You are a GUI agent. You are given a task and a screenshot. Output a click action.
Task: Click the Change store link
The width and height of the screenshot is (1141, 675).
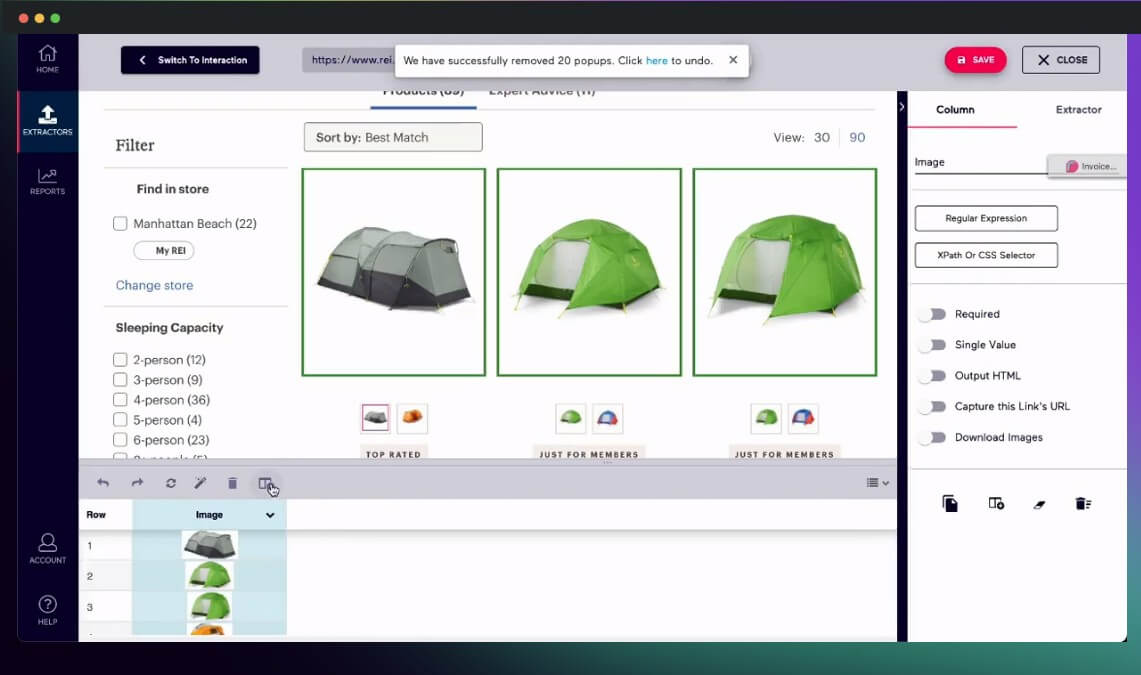pyautogui.click(x=154, y=285)
